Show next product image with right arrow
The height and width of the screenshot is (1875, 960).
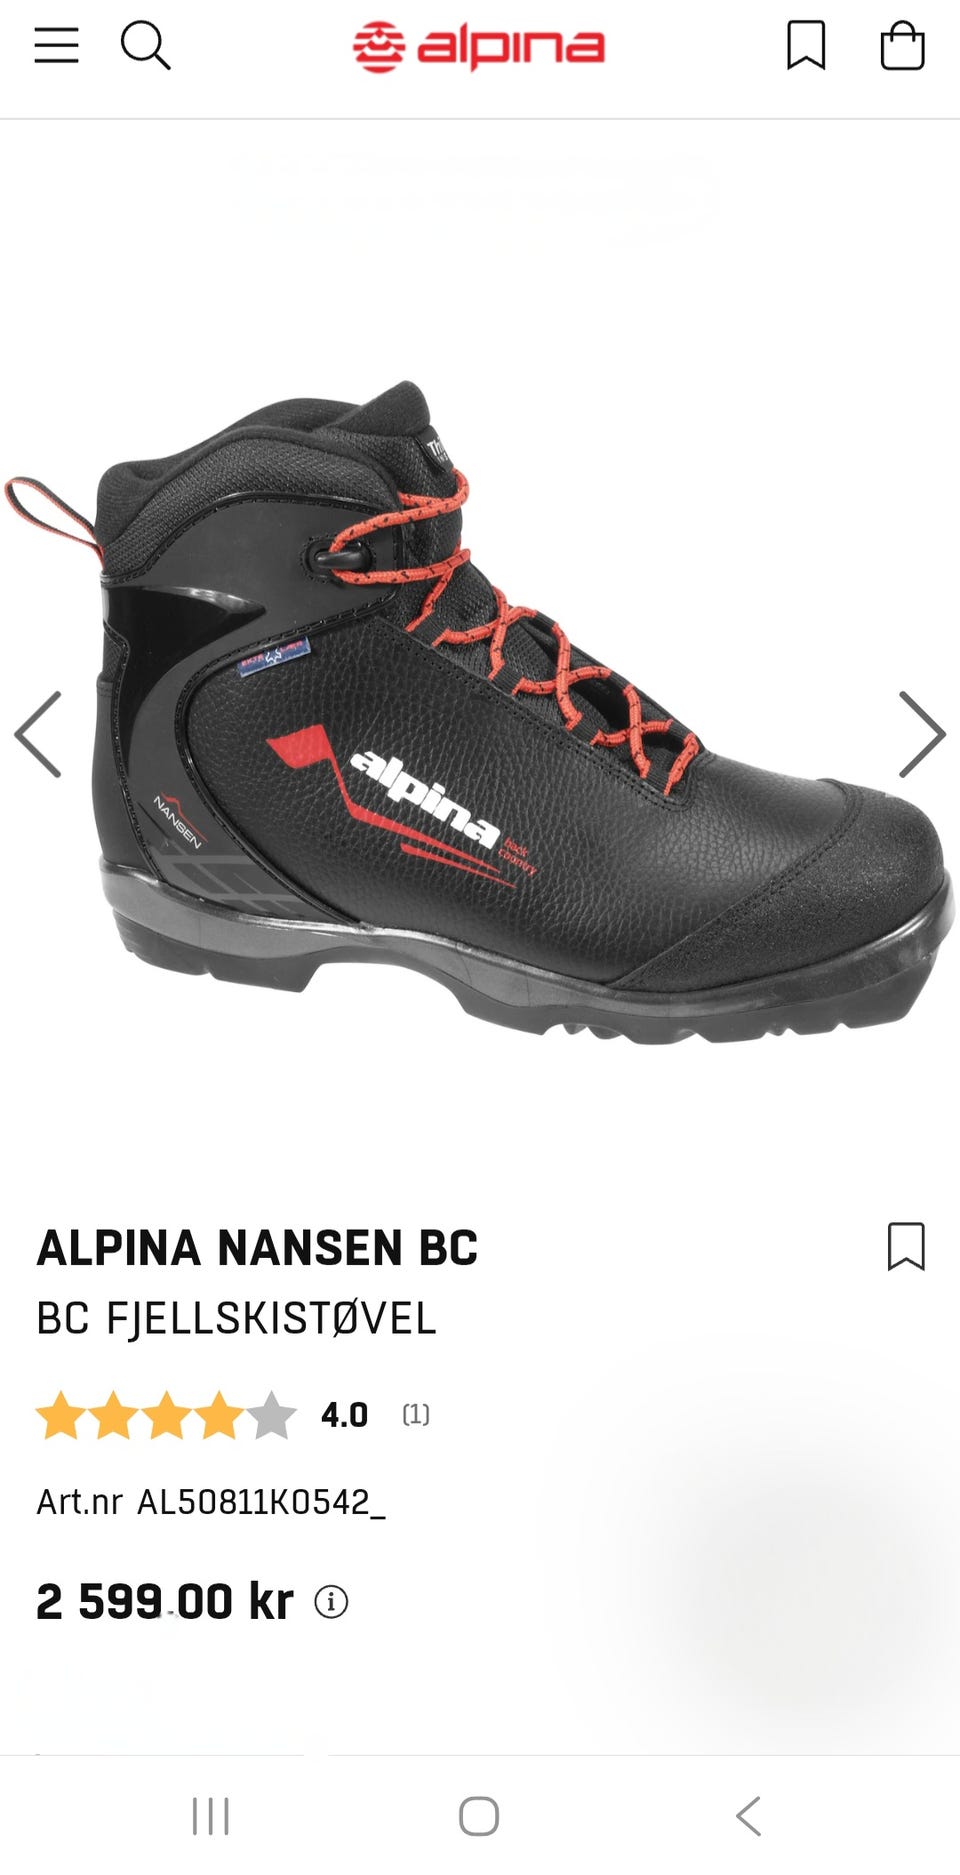921,734
